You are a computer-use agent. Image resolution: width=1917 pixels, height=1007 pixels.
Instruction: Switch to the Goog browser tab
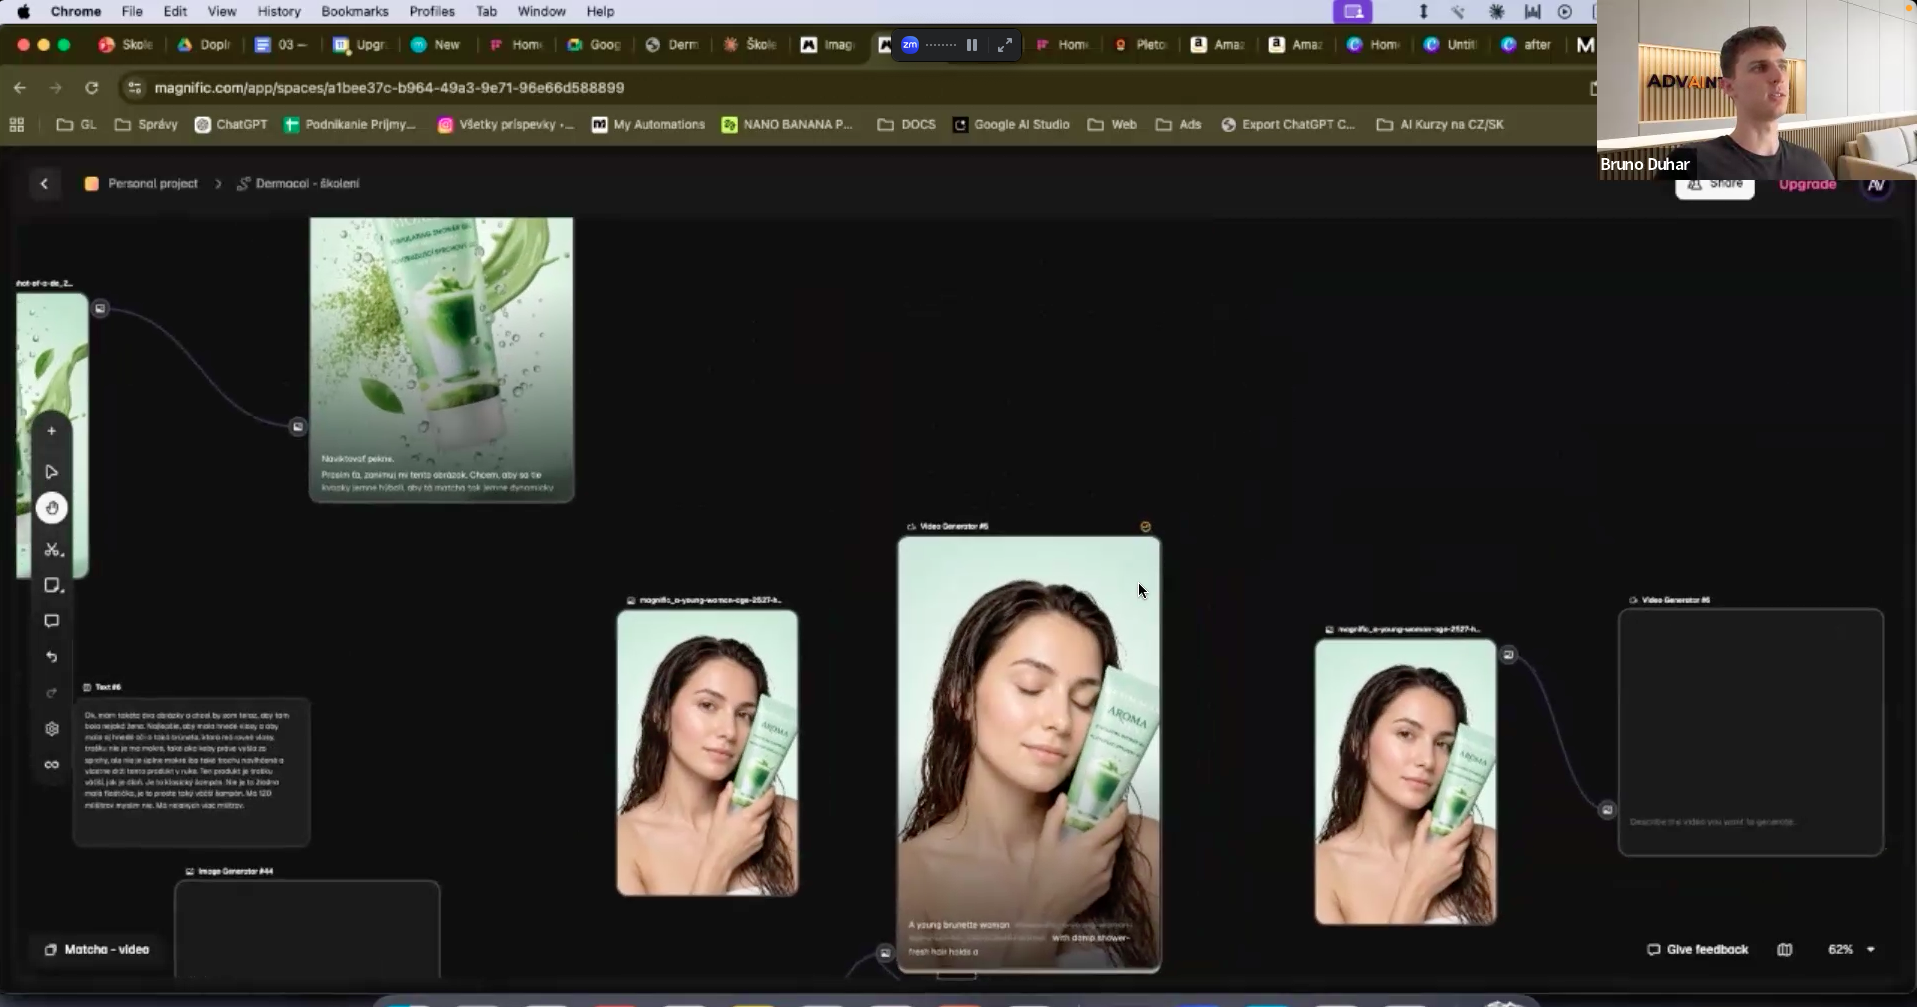pos(594,45)
